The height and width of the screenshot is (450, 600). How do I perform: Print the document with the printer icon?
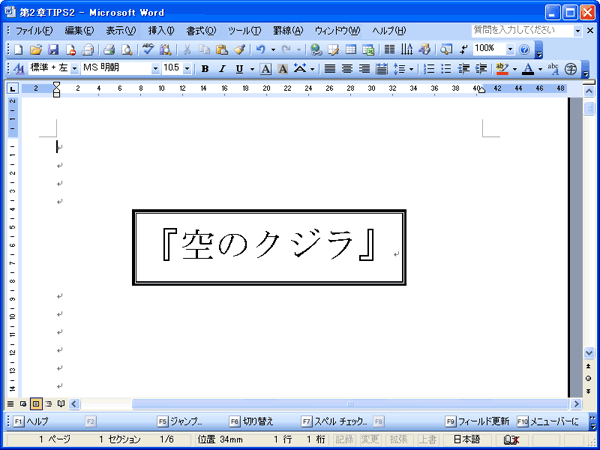[x=109, y=49]
